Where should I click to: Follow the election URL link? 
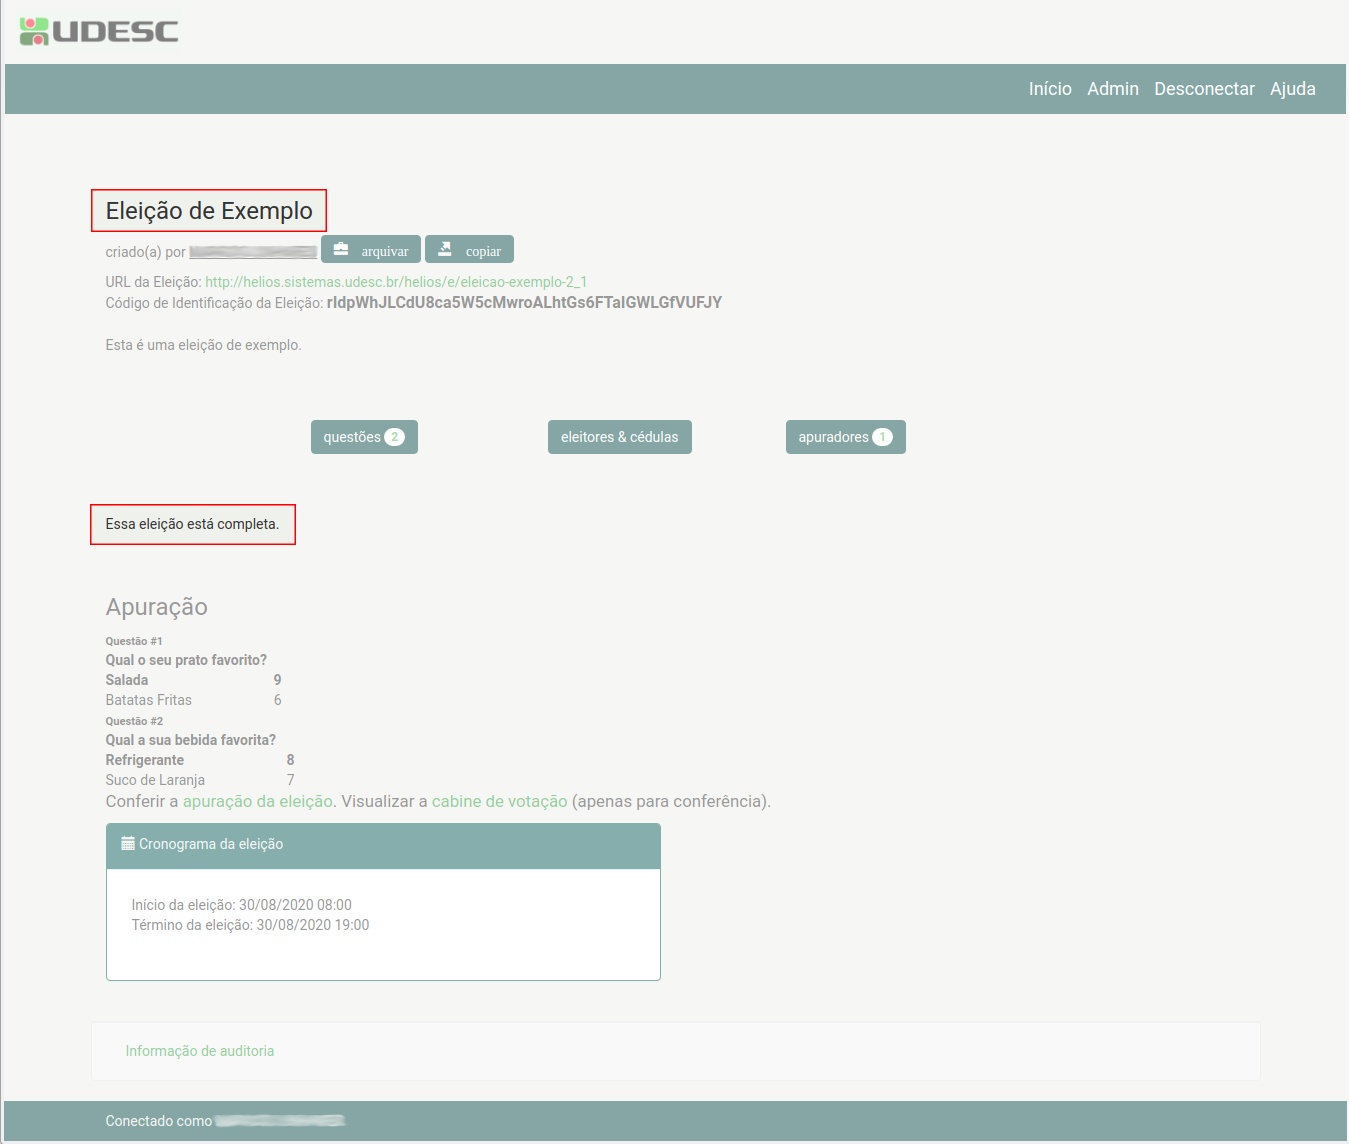pyautogui.click(x=396, y=282)
